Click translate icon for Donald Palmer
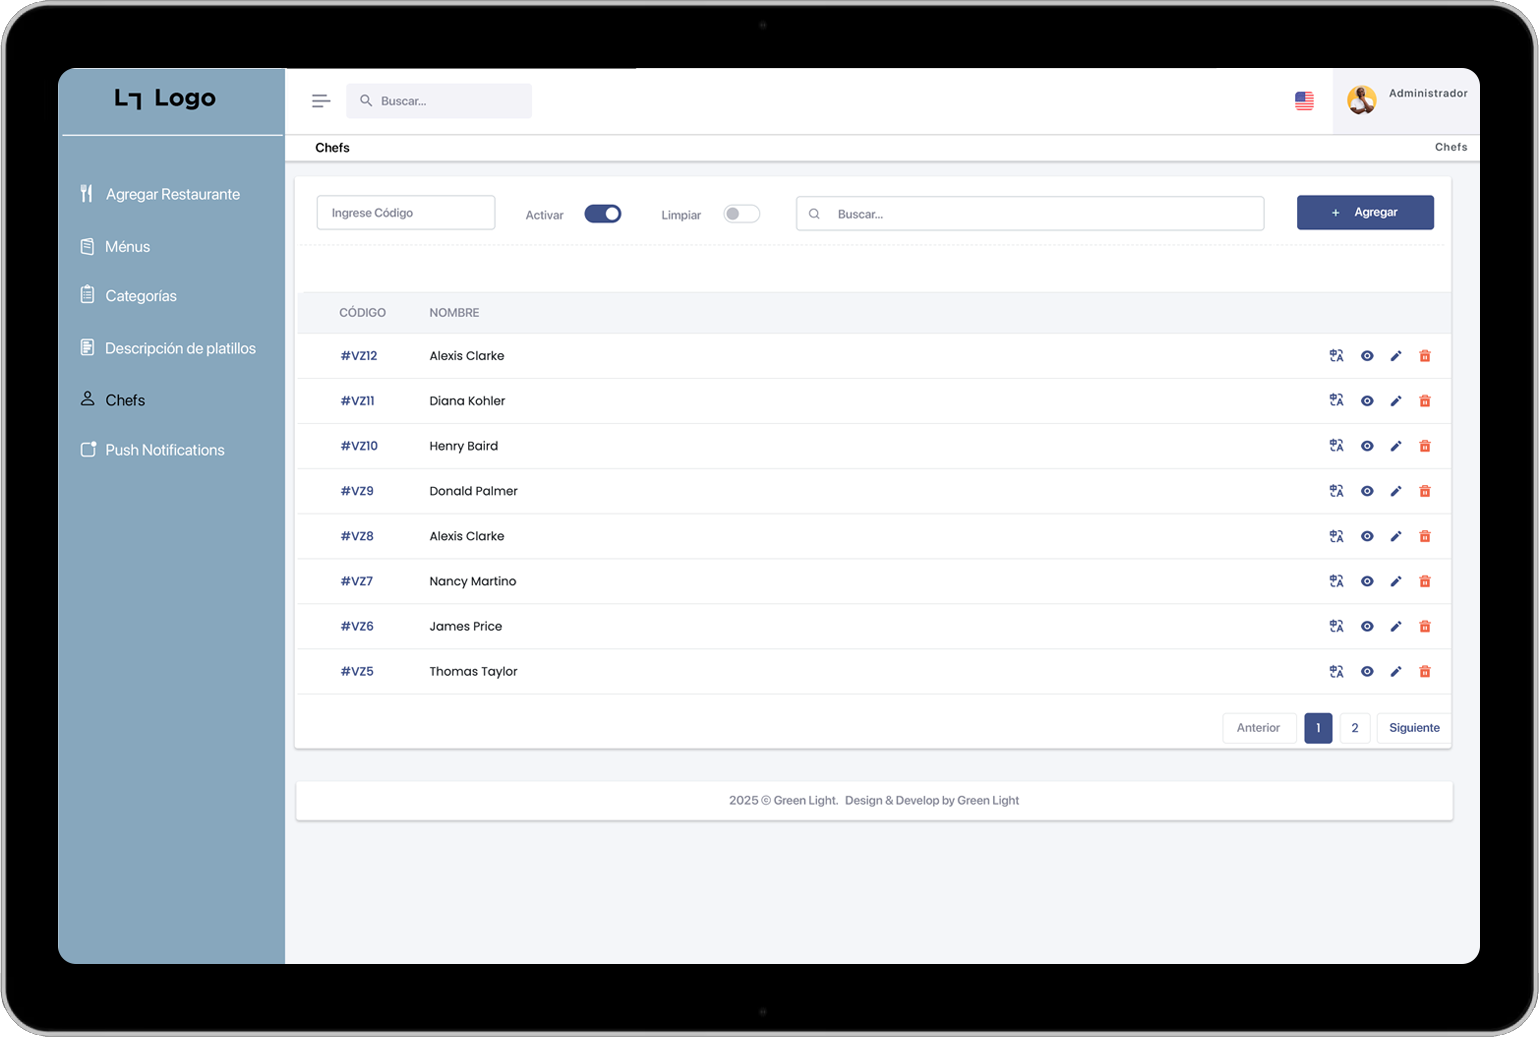 point(1336,491)
